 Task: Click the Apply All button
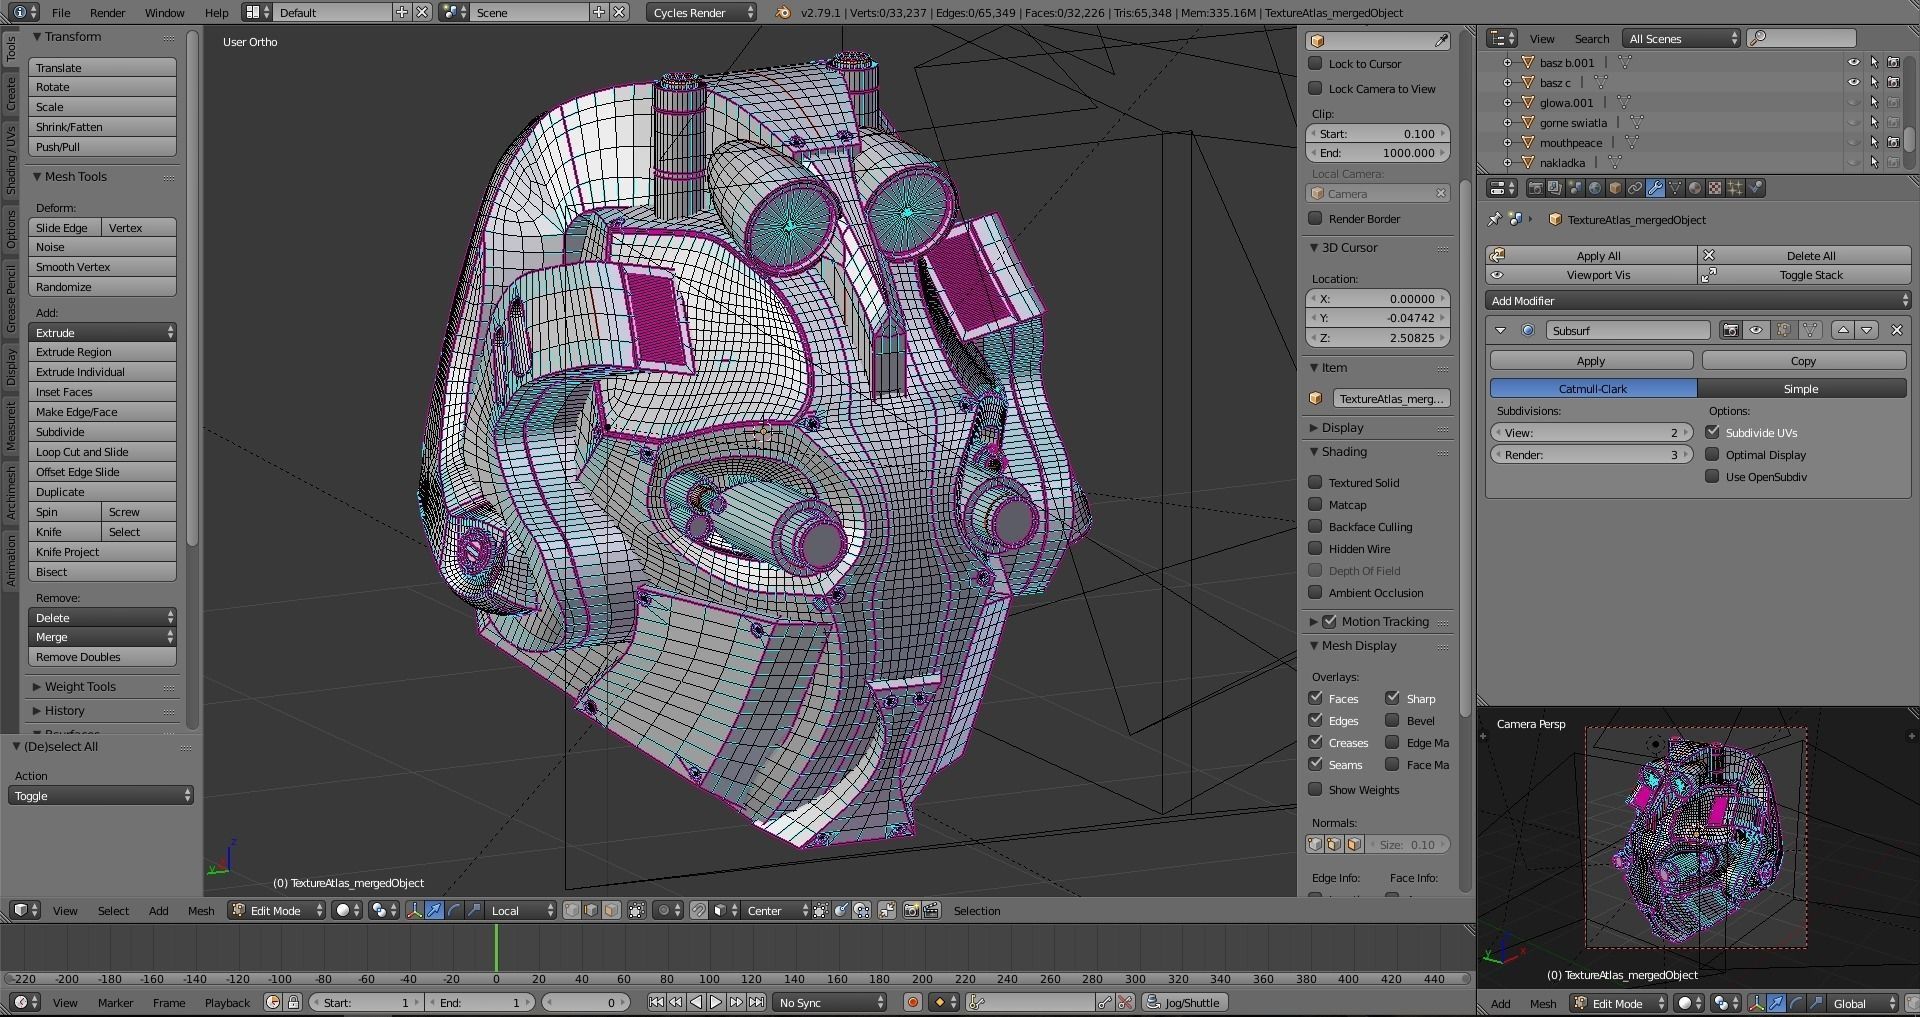pyautogui.click(x=1591, y=255)
